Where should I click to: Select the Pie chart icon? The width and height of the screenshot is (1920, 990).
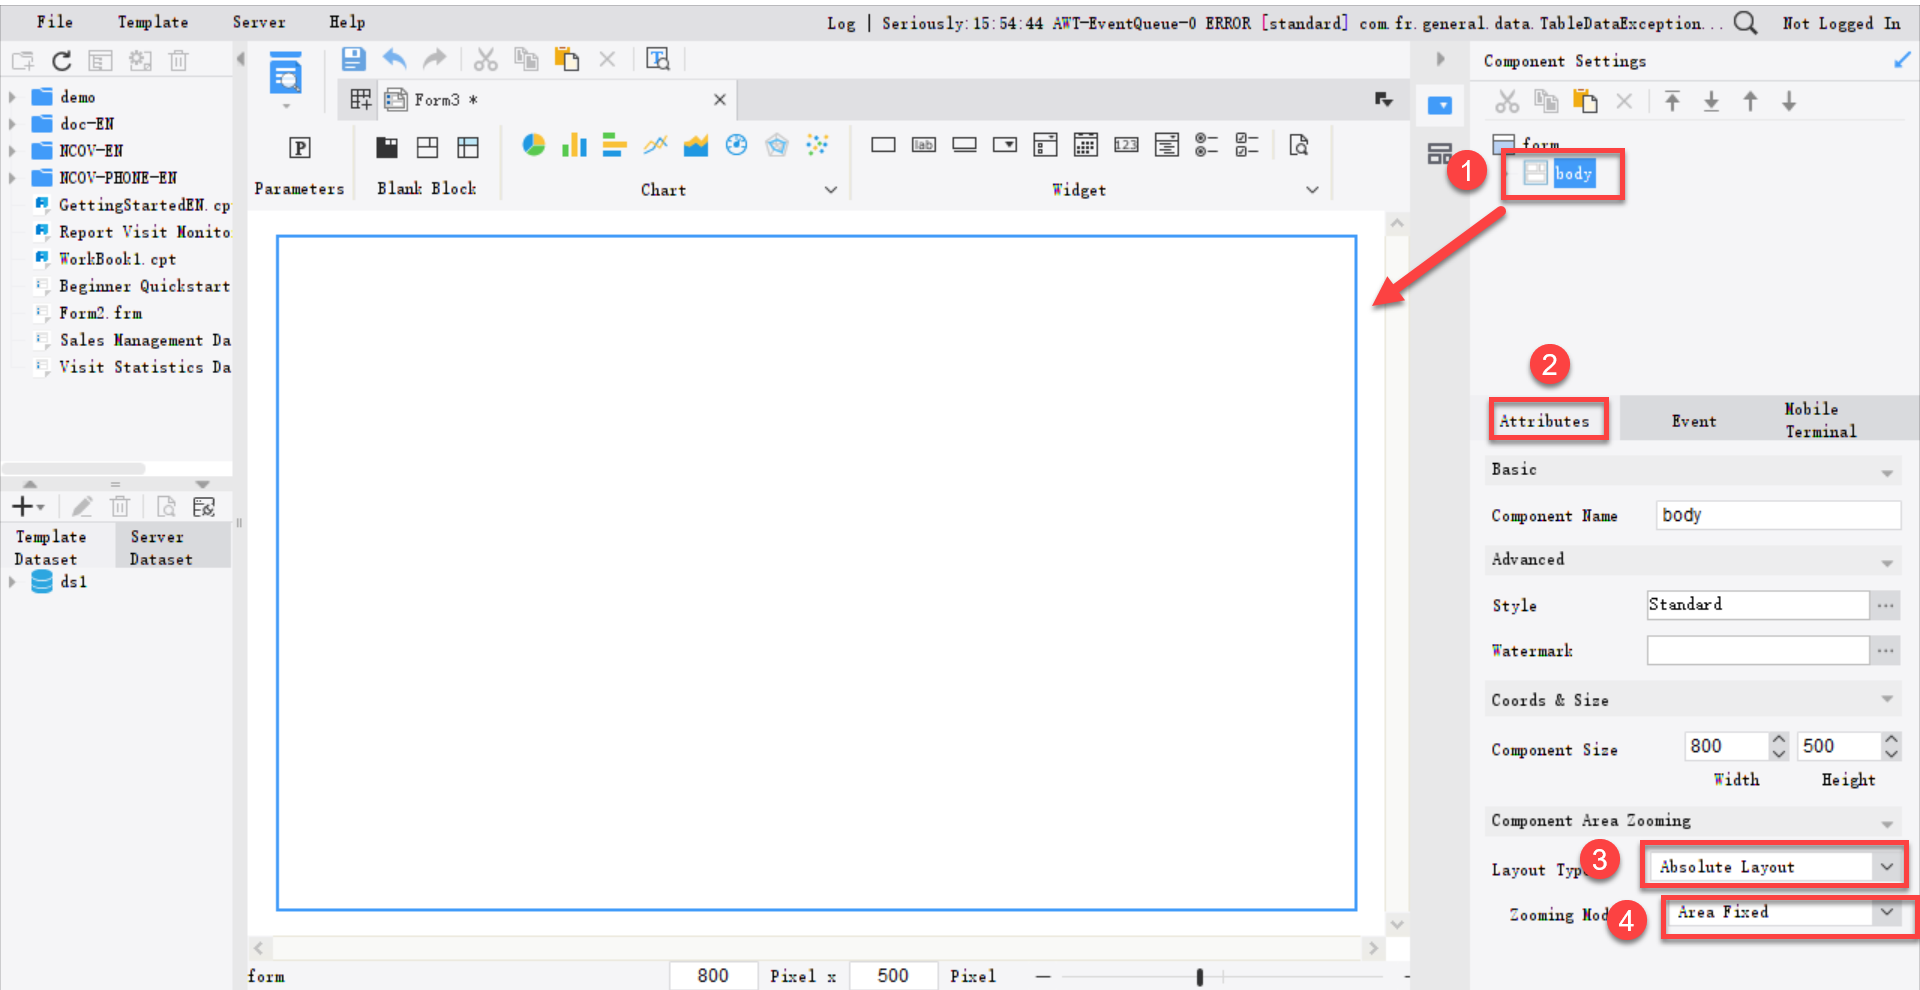pos(534,145)
